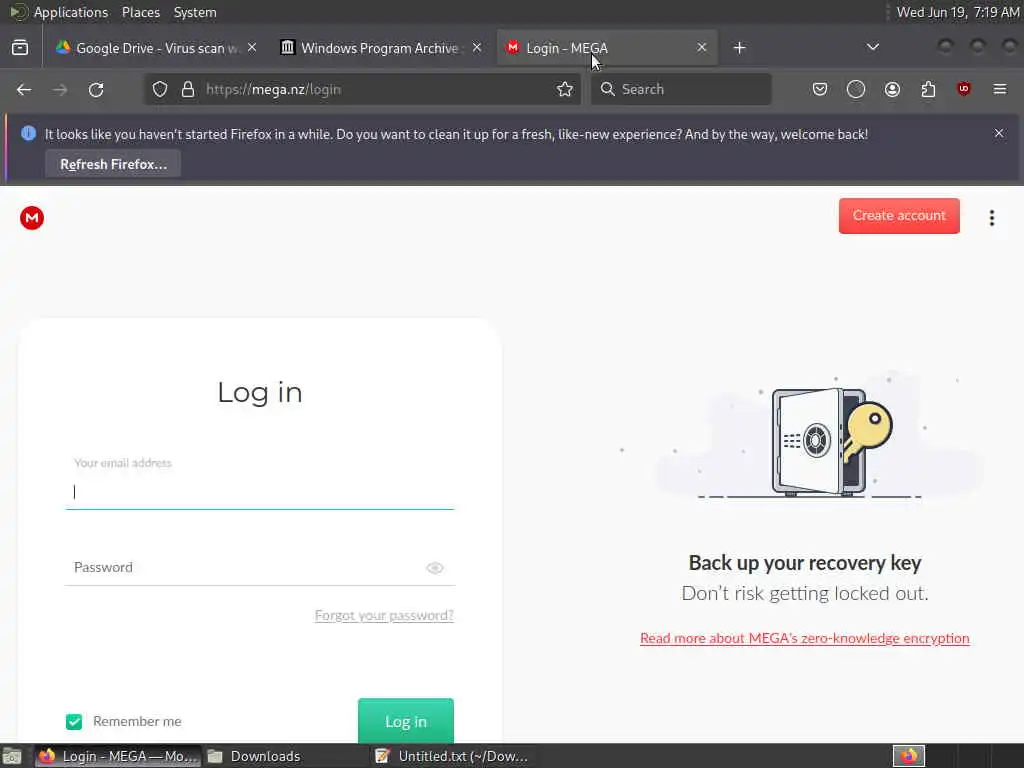Click the browser Search box
The width and height of the screenshot is (1024, 768).
pyautogui.click(x=681, y=89)
